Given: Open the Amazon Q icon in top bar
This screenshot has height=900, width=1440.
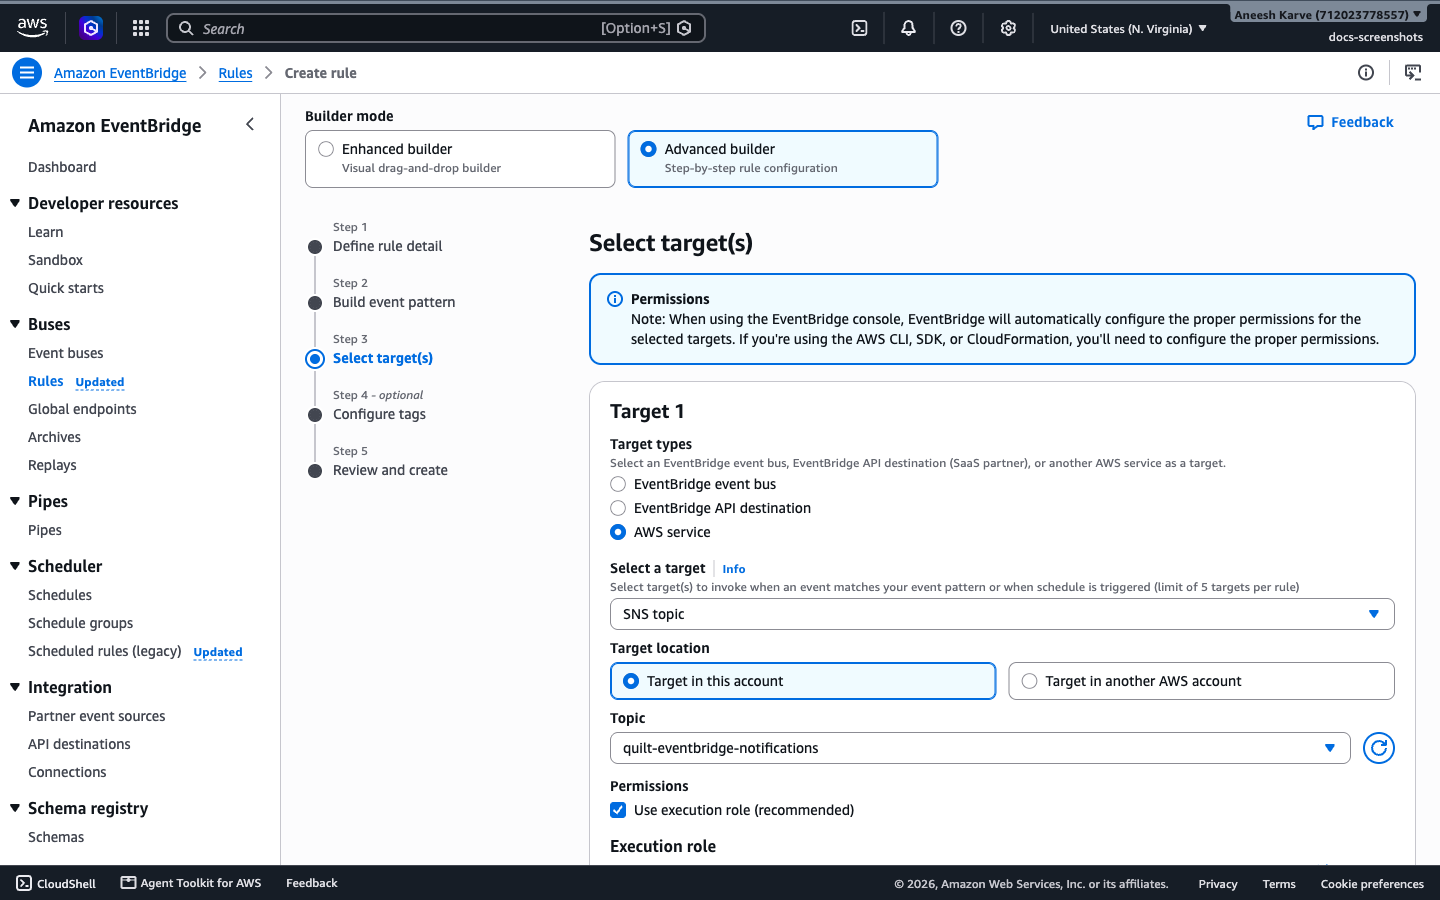Looking at the screenshot, I should pos(91,28).
